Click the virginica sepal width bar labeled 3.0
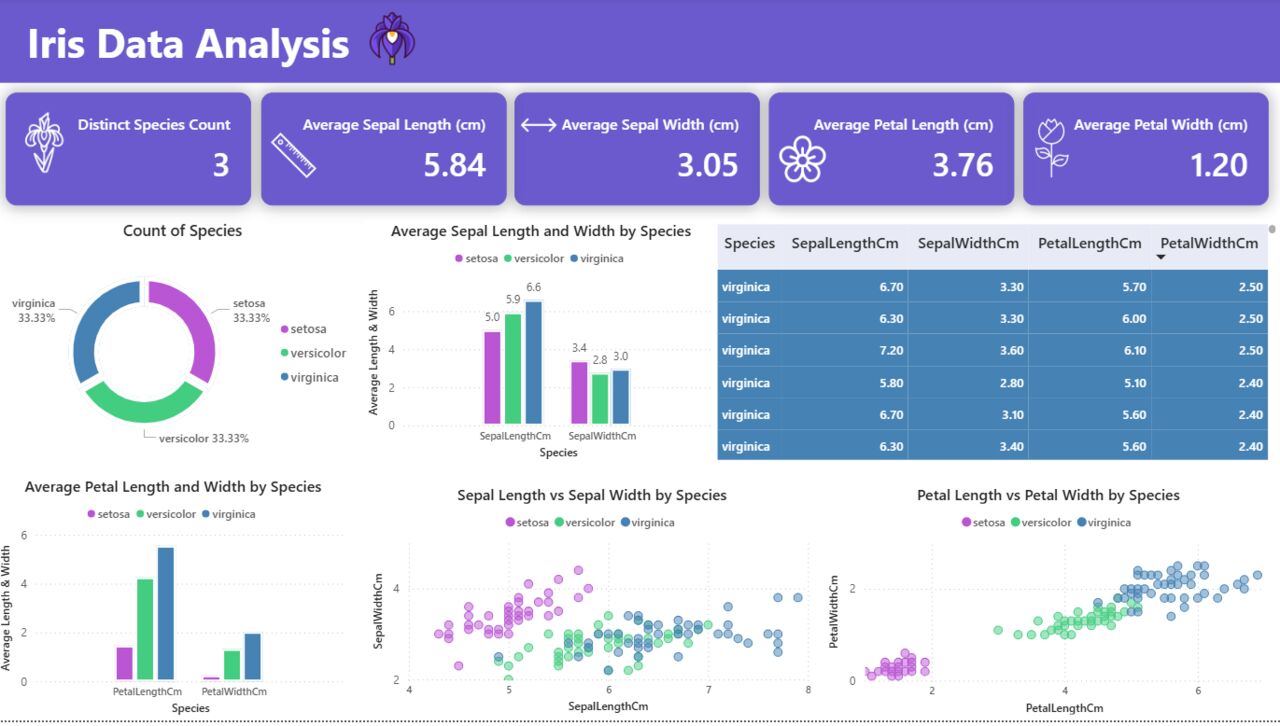Image resolution: width=1280 pixels, height=726 pixels. pyautogui.click(x=619, y=397)
